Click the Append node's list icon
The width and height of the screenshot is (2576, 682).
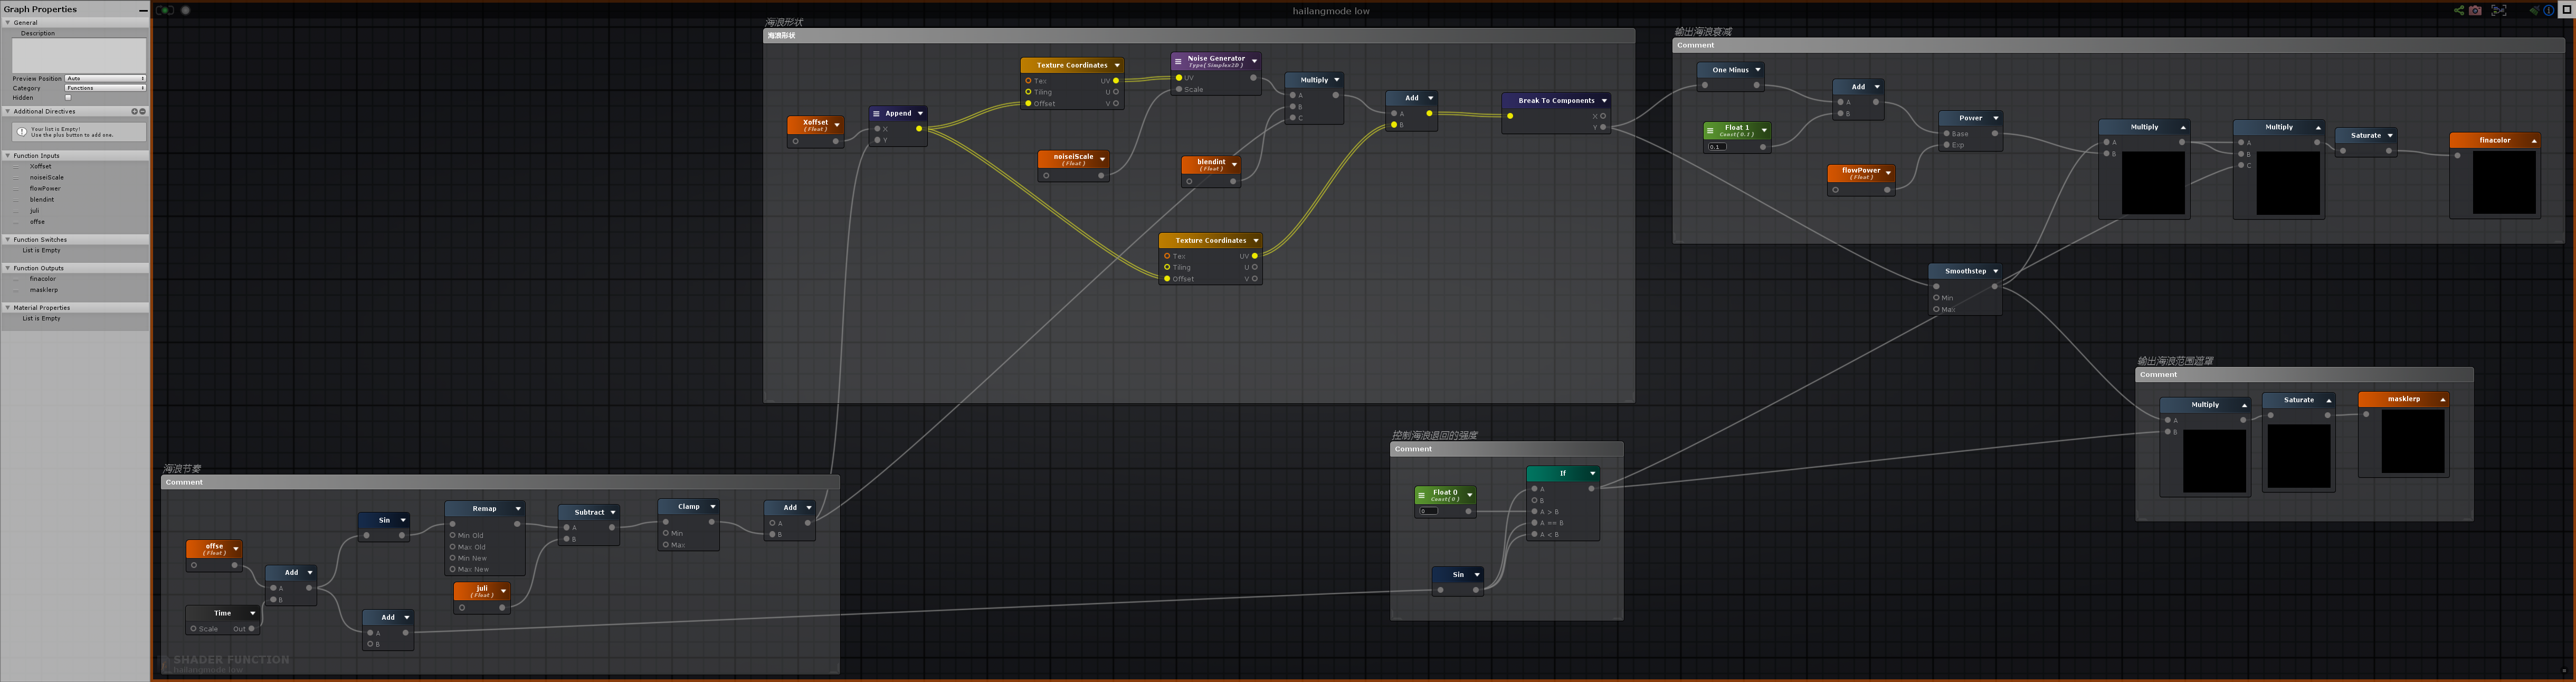876,113
